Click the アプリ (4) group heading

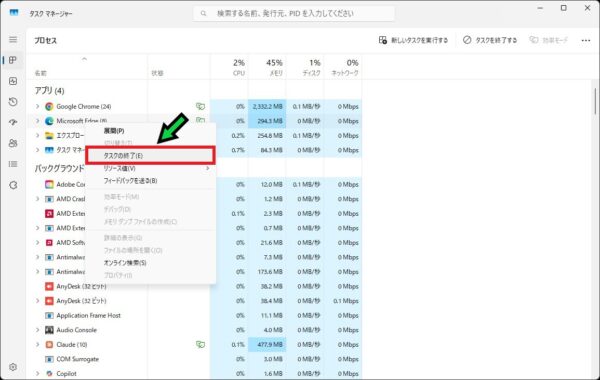(49, 91)
